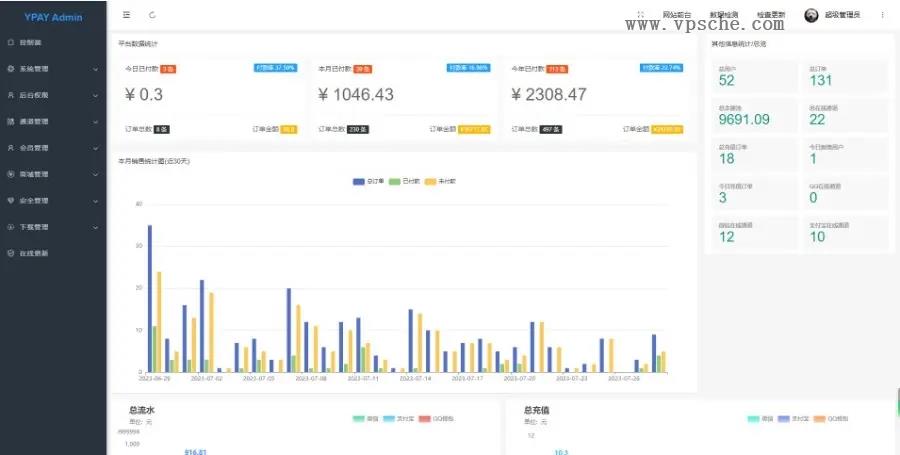Toggle fullscreen with the expand icon
The width and height of the screenshot is (900, 455).
[641, 15]
